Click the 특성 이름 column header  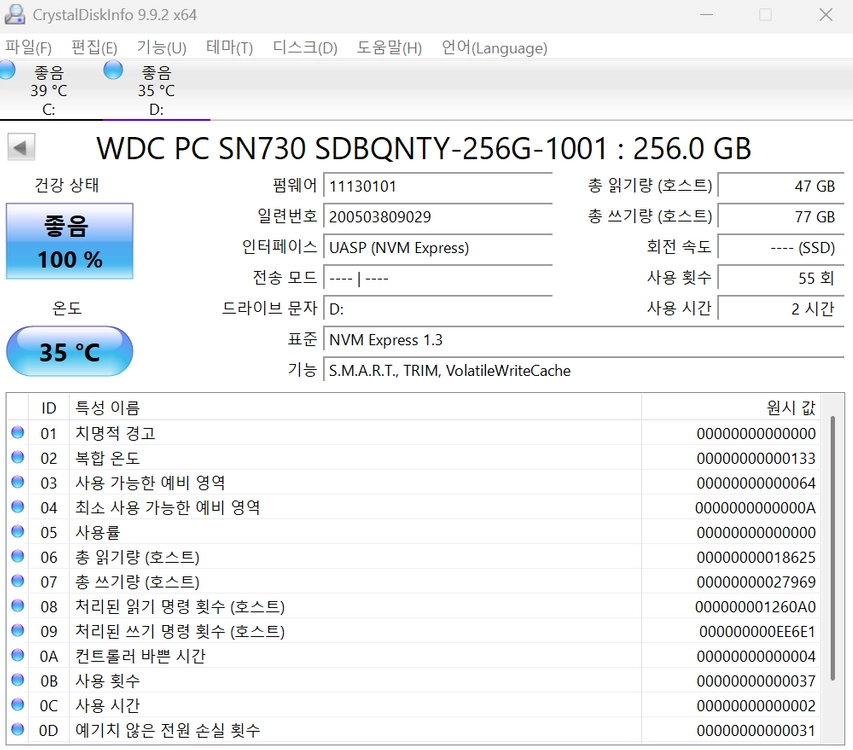tap(355, 407)
